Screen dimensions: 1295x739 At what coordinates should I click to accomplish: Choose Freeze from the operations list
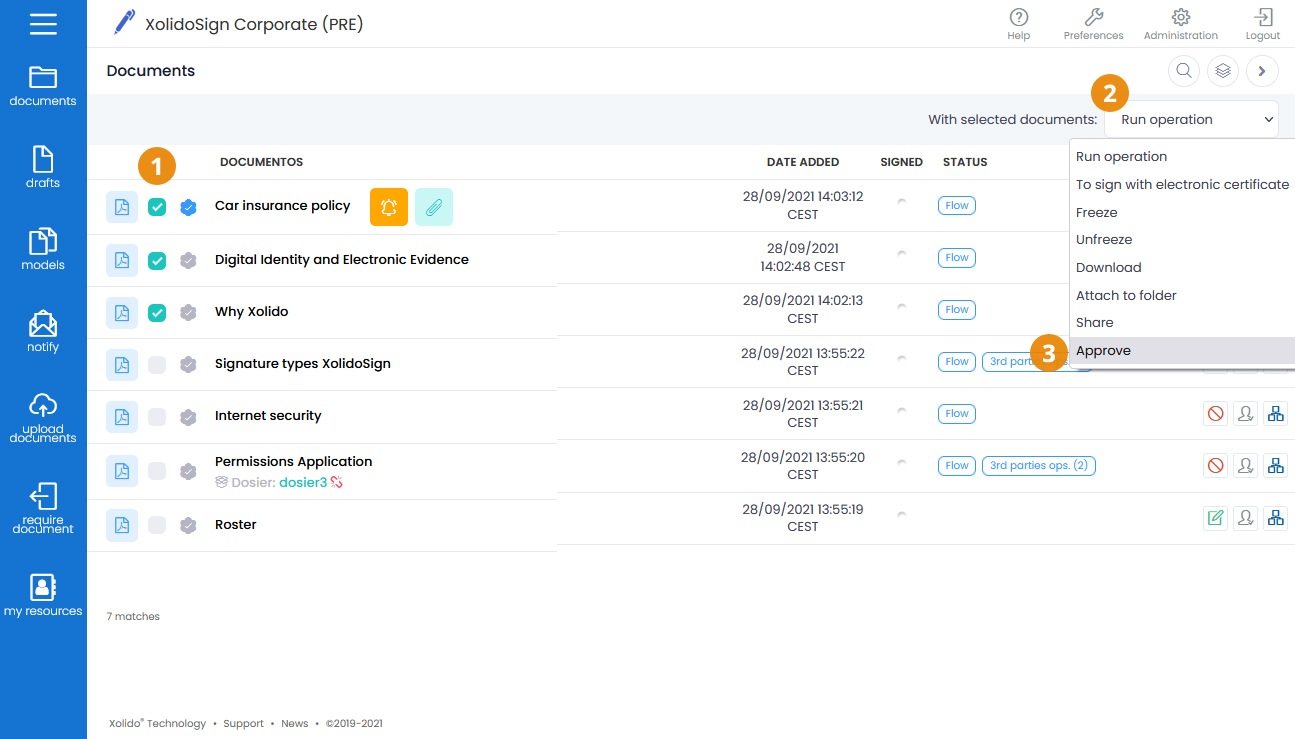(1183, 213)
